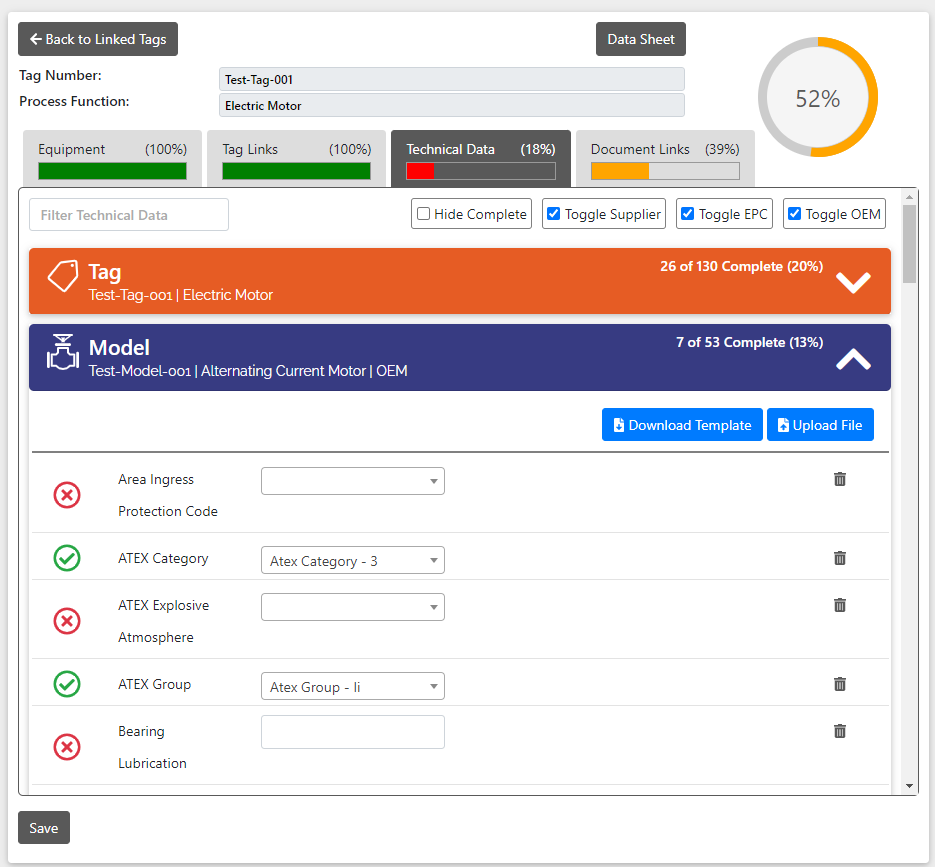Click the "7 of 53 Complete (13%)" text

point(749,342)
